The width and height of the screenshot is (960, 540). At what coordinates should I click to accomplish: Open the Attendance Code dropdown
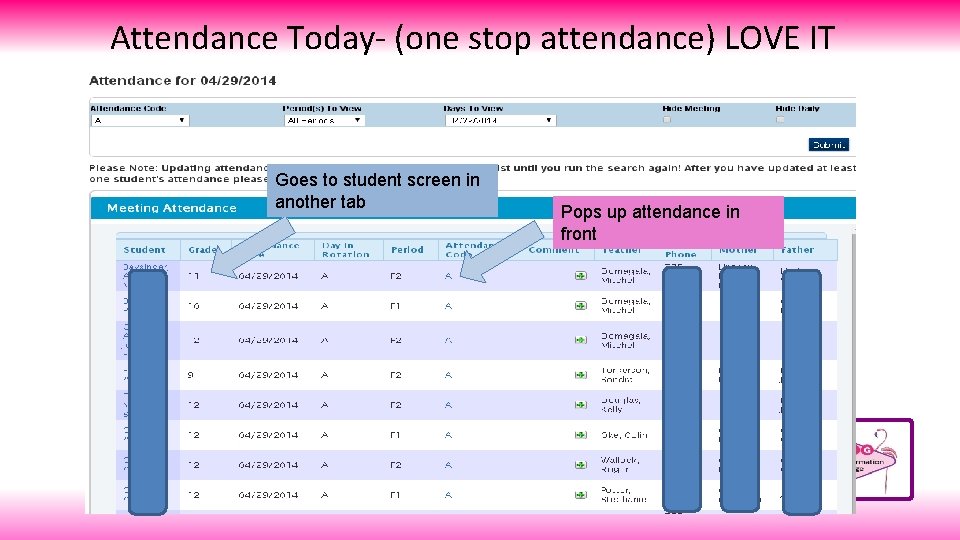[x=140, y=121]
